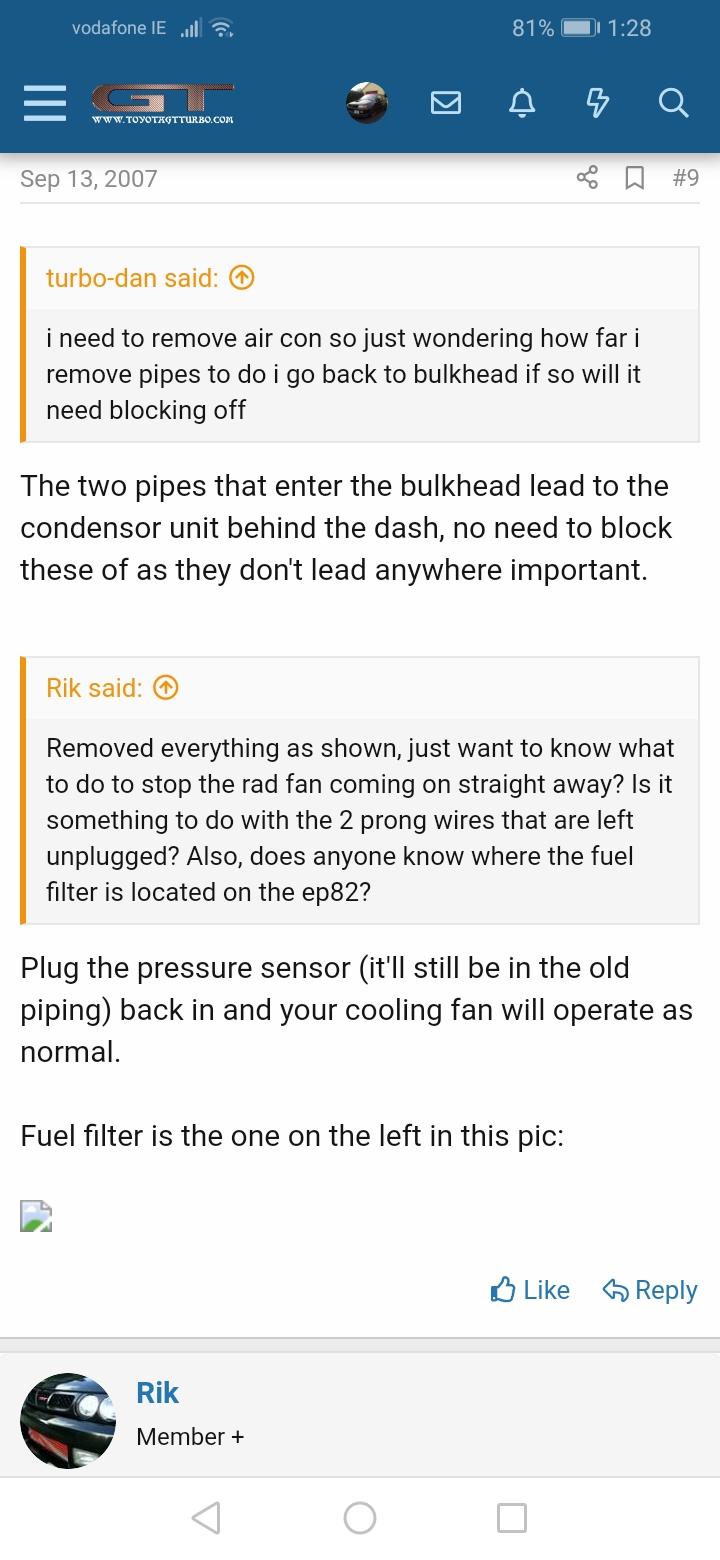The width and height of the screenshot is (720, 1560).
Task: Reply to this post
Action: (x=650, y=1290)
